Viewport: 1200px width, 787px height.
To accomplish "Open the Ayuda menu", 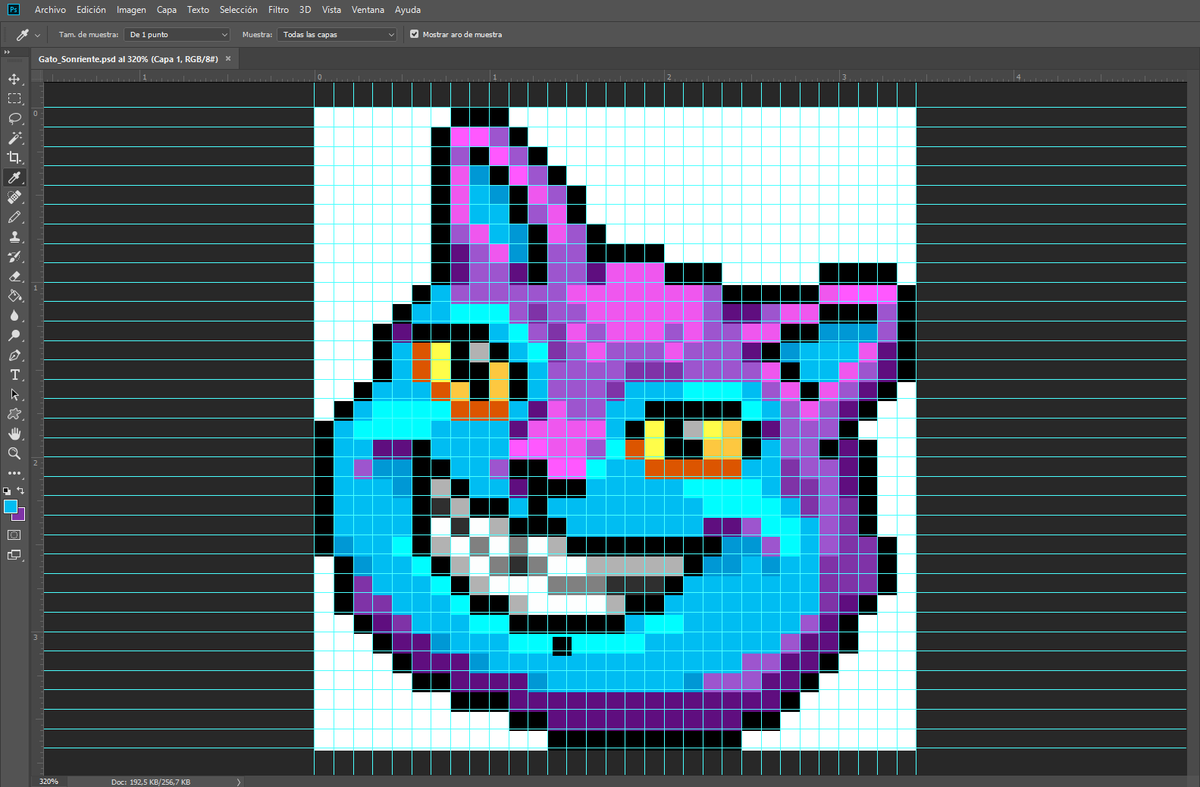I will pos(408,9).
